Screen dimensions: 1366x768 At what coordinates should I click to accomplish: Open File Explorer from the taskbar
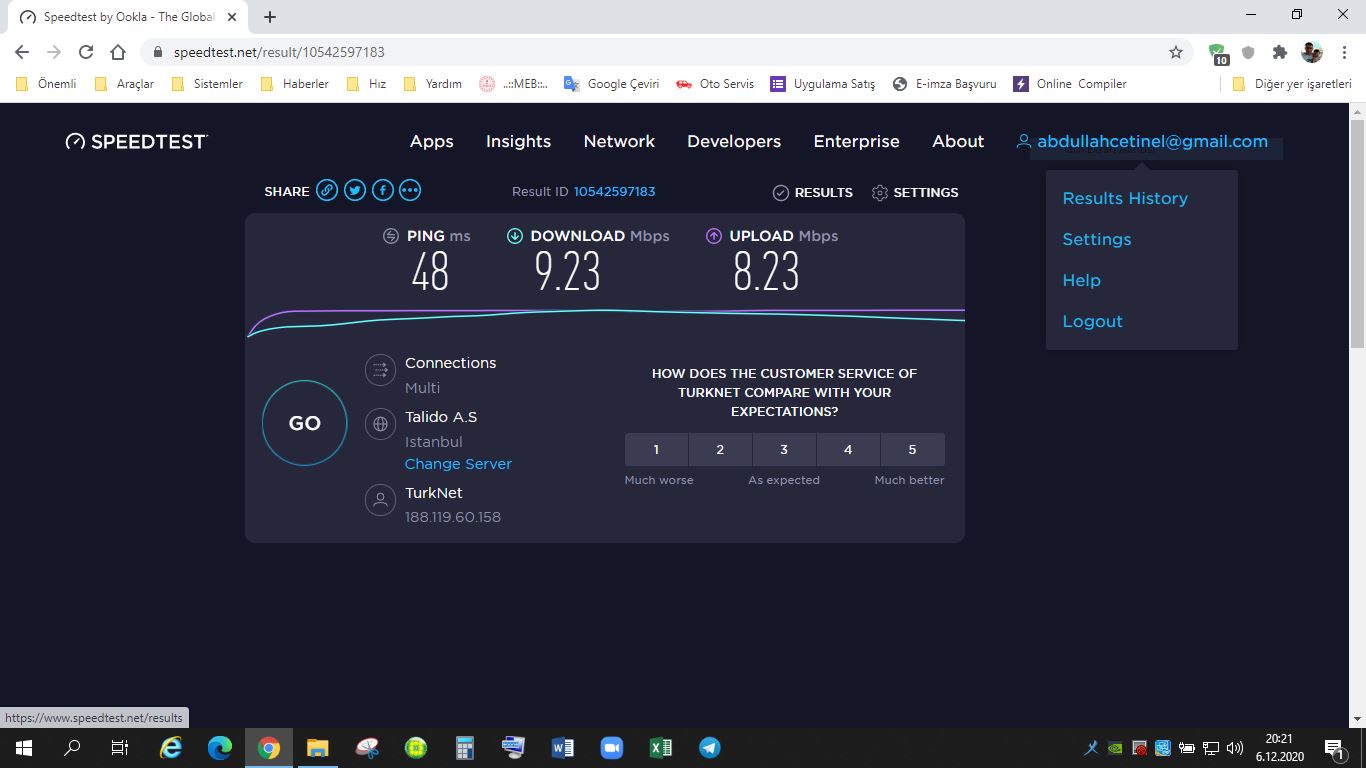[317, 747]
